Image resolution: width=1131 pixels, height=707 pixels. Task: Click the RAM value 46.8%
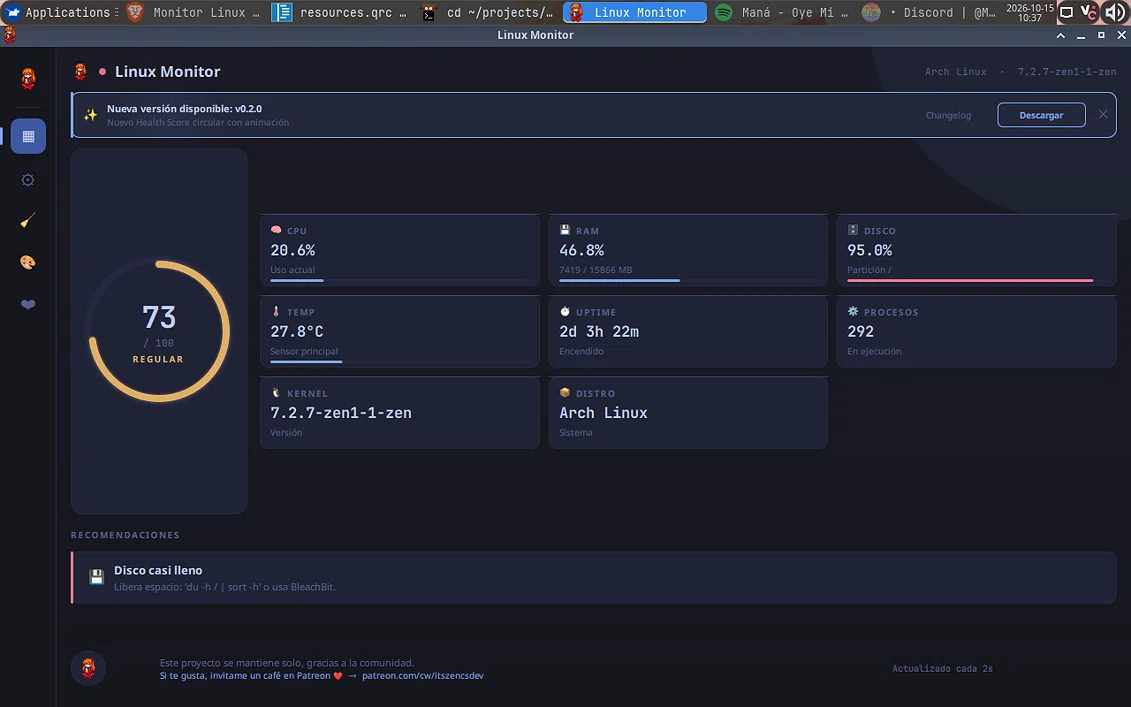click(581, 250)
